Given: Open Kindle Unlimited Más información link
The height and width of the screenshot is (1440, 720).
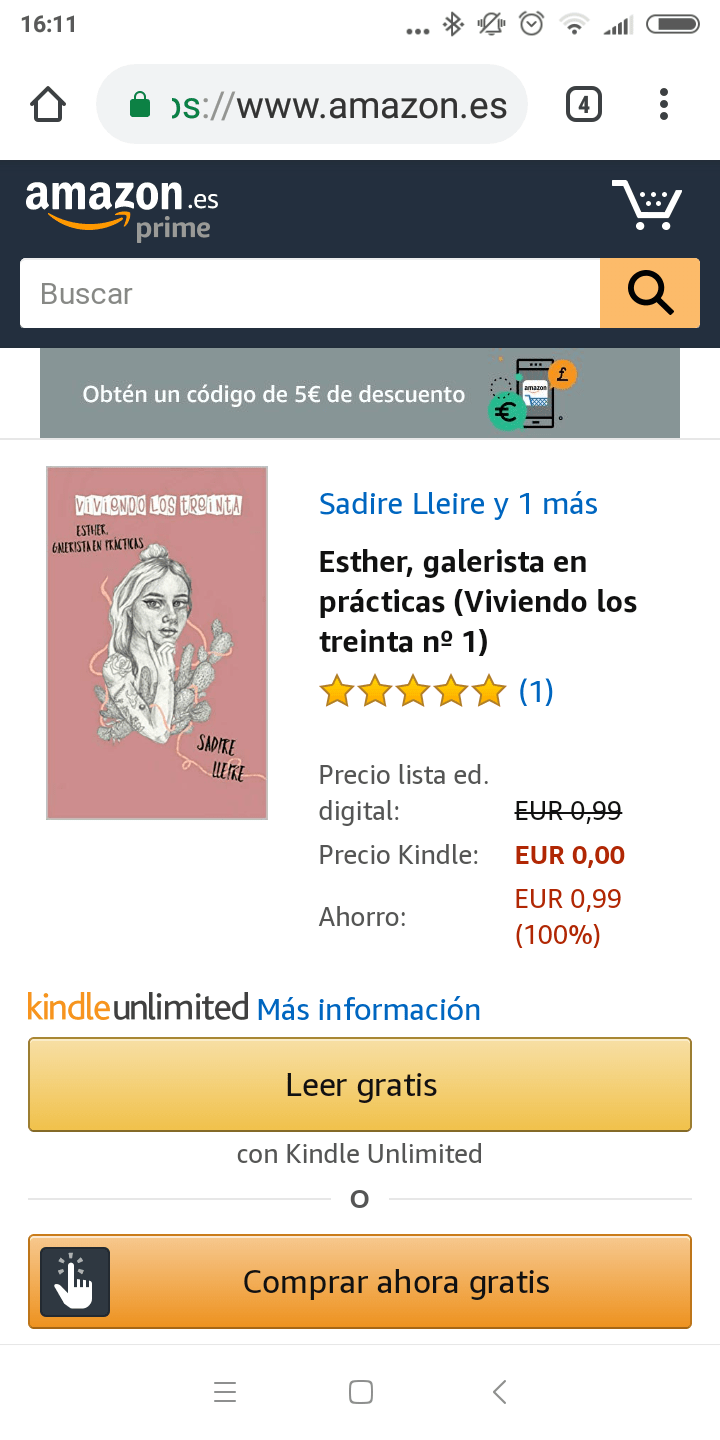Looking at the screenshot, I should (369, 1009).
